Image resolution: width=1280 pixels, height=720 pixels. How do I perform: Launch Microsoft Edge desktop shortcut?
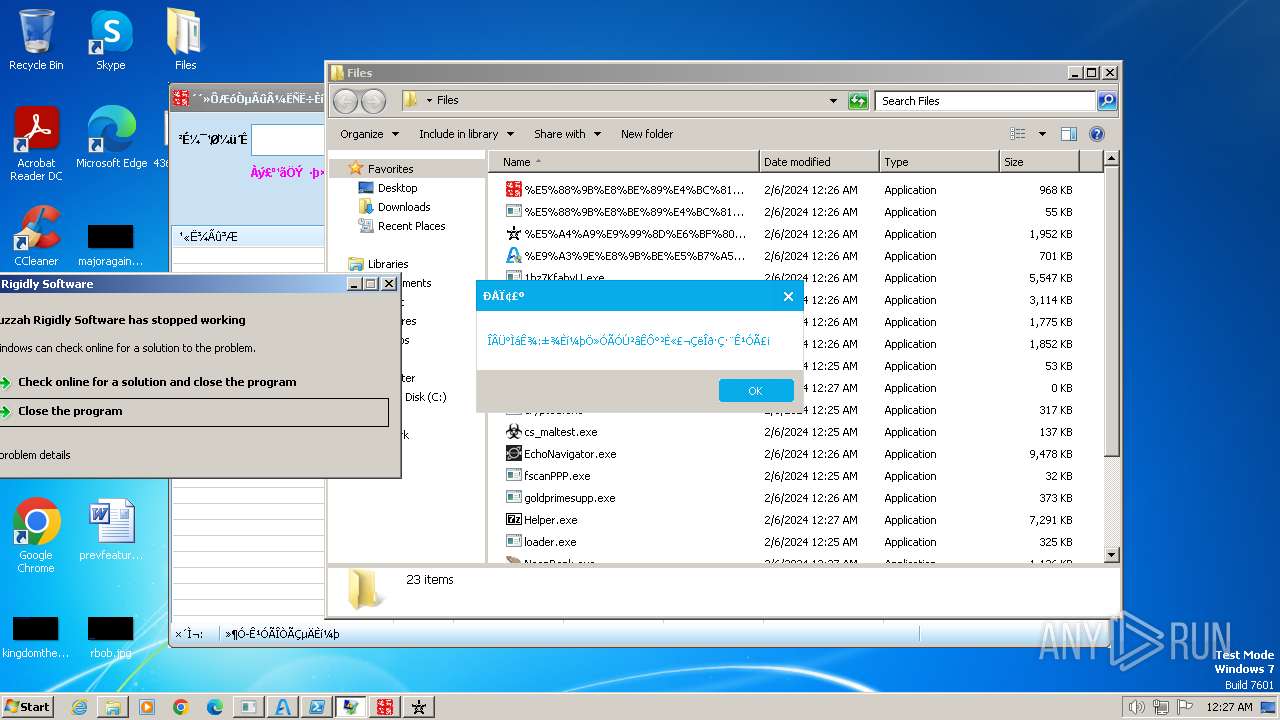[111, 138]
